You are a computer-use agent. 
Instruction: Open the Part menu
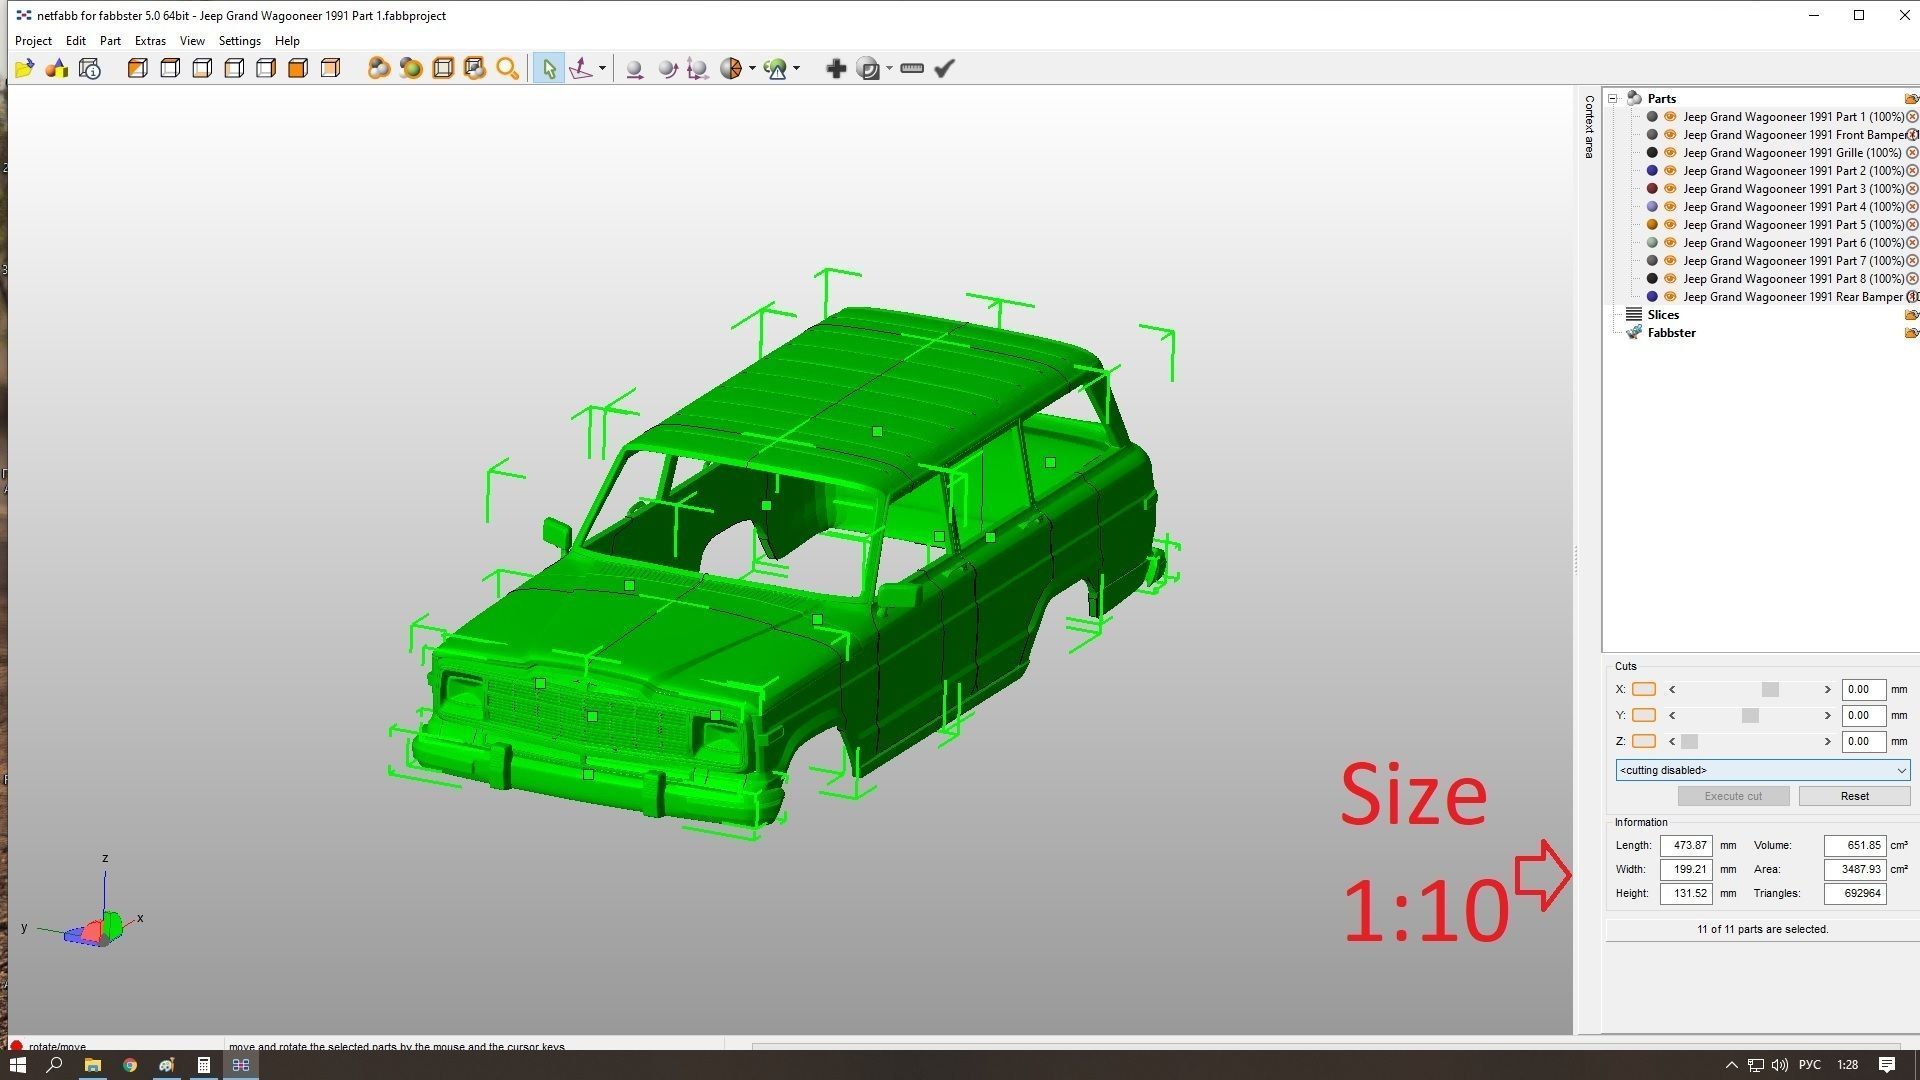click(x=110, y=41)
